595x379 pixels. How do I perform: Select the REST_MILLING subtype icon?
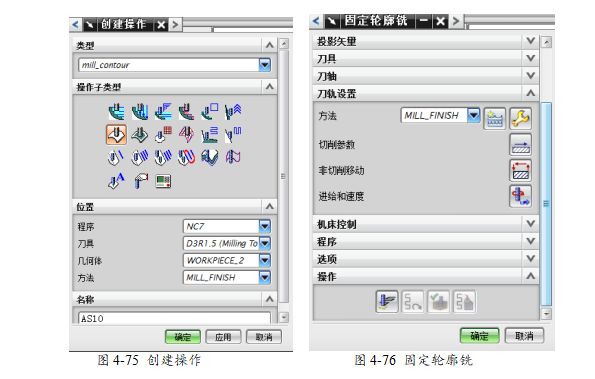click(186, 112)
